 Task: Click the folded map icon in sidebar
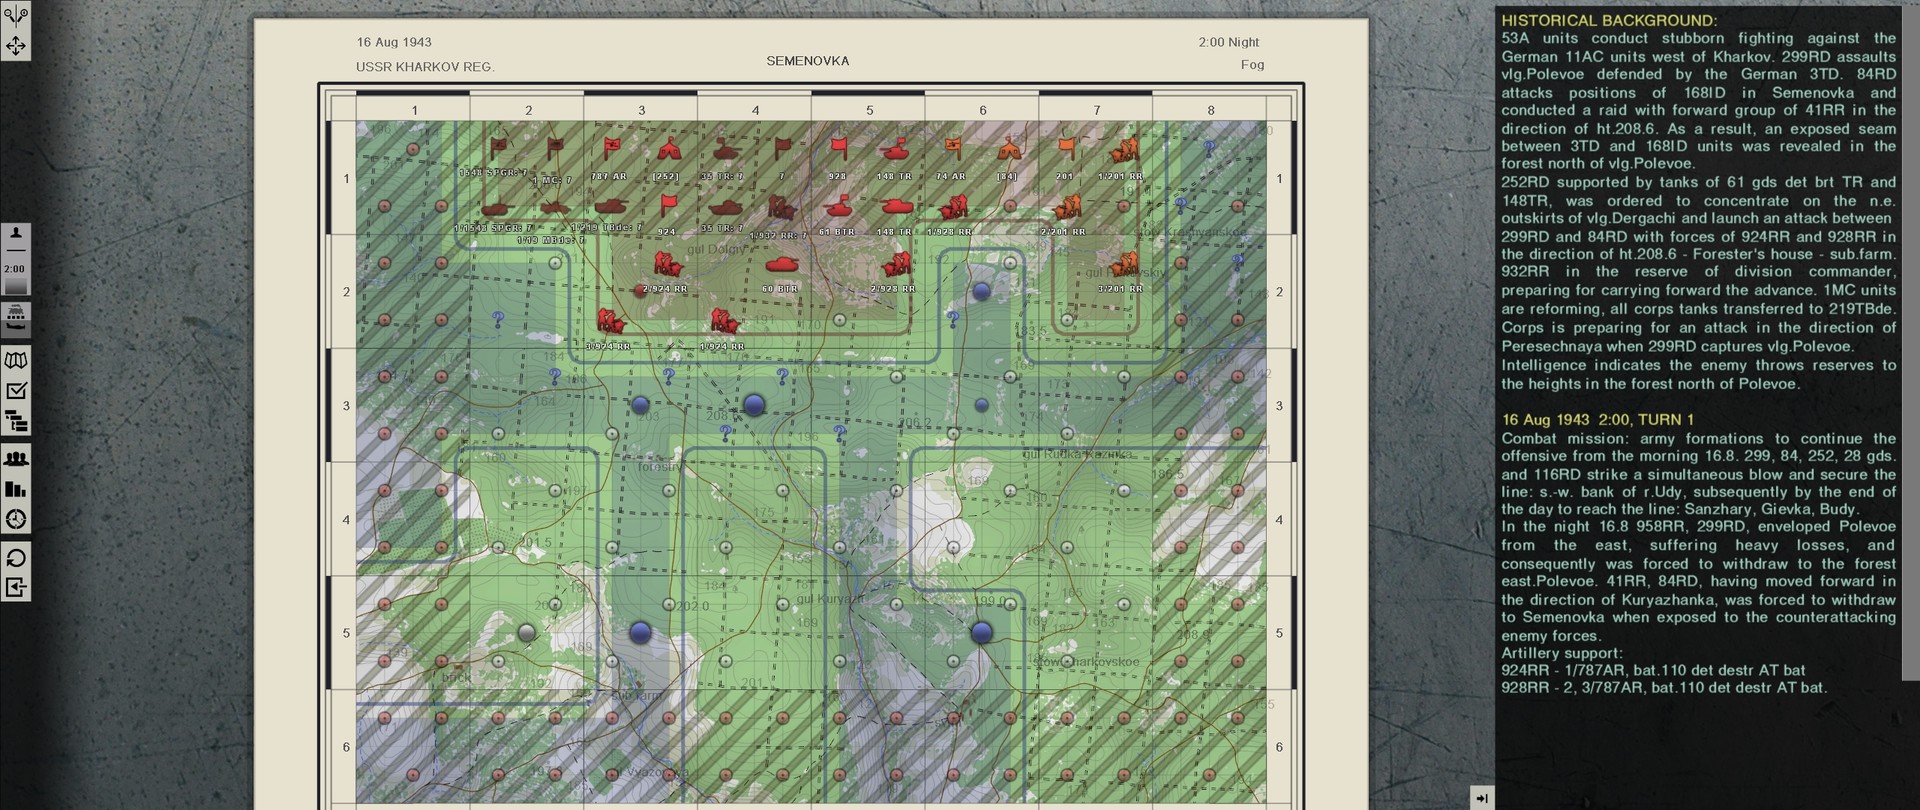16,360
